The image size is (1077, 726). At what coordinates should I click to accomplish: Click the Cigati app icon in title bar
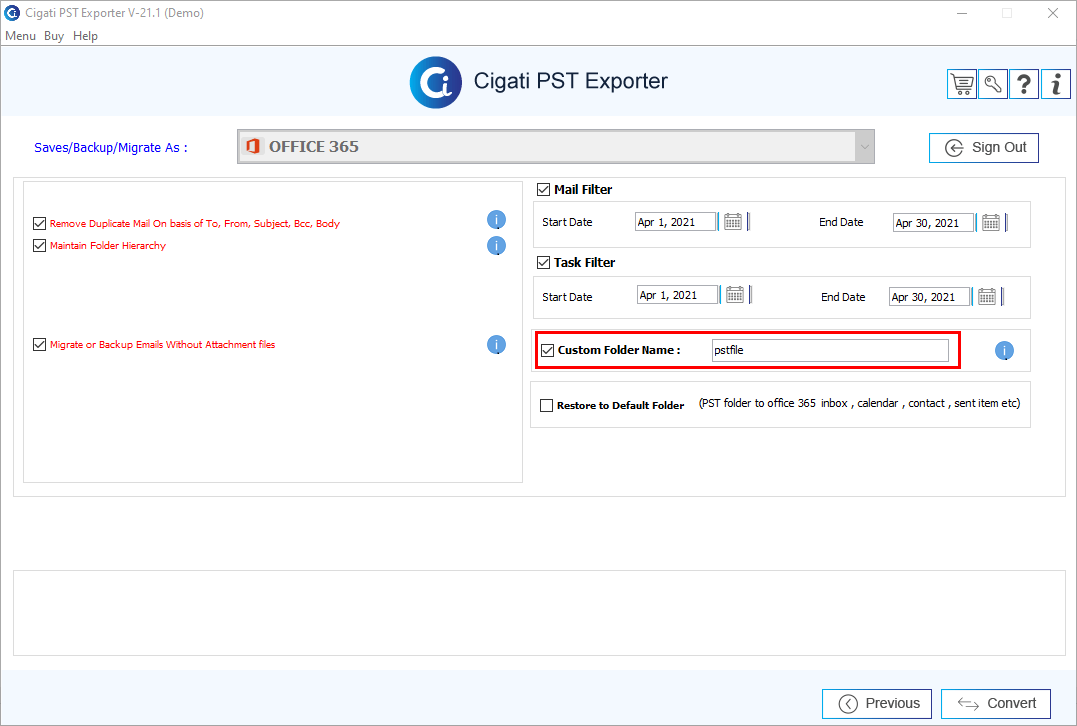tap(12, 12)
